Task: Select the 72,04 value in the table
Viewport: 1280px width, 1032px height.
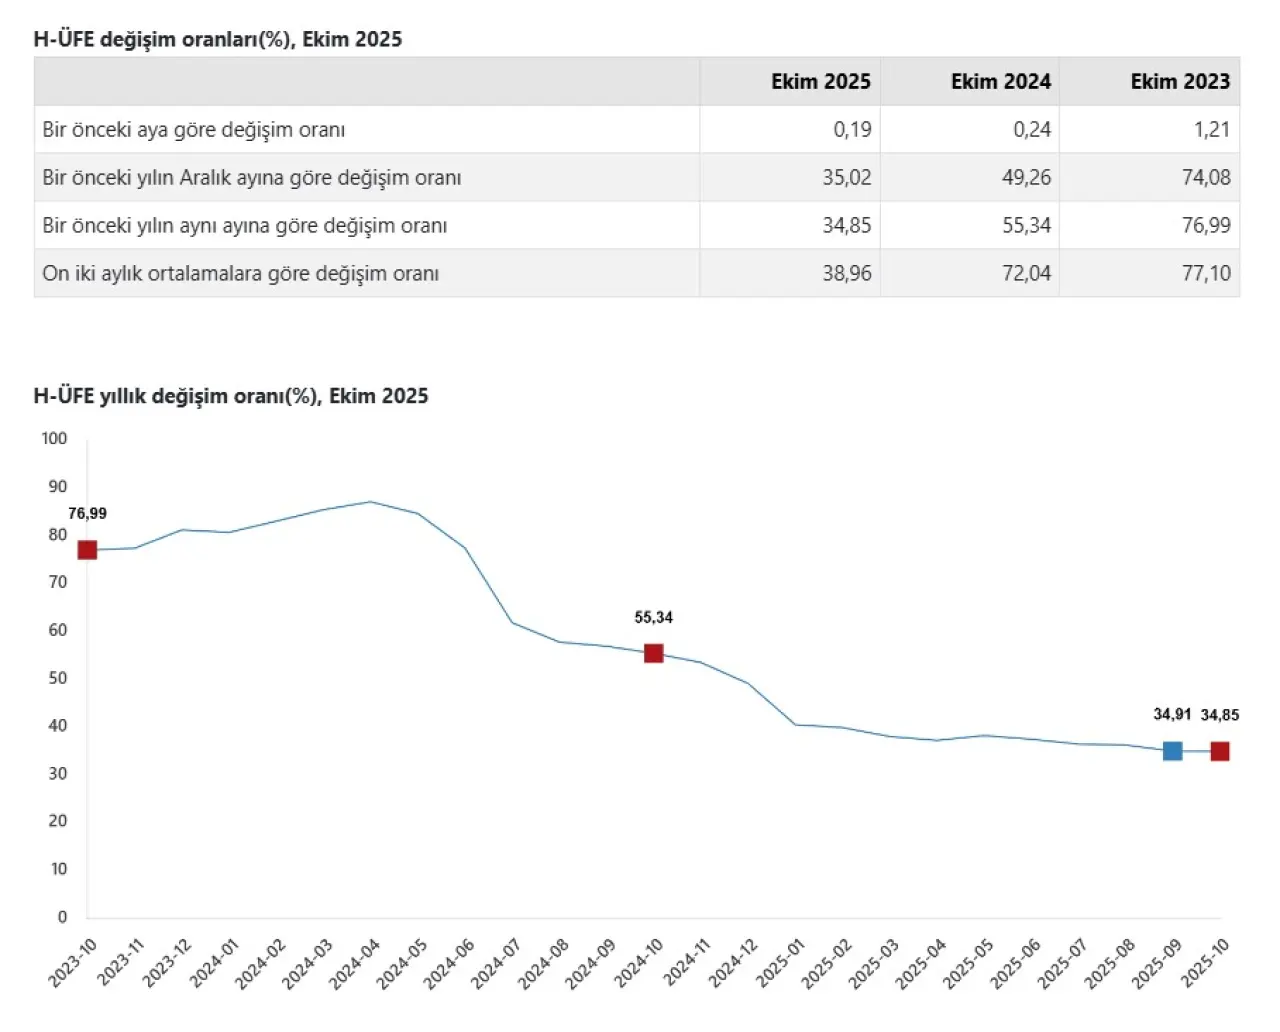Action: 1026,274
